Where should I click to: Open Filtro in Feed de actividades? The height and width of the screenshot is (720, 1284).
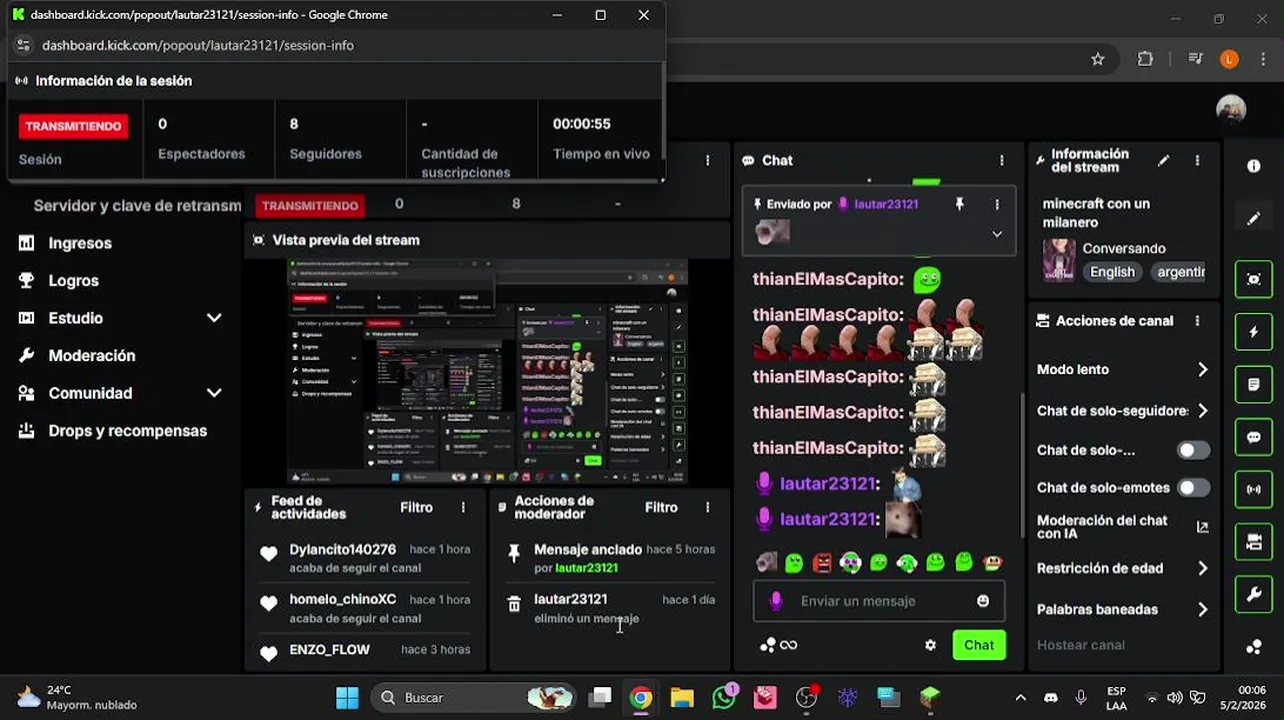click(416, 508)
